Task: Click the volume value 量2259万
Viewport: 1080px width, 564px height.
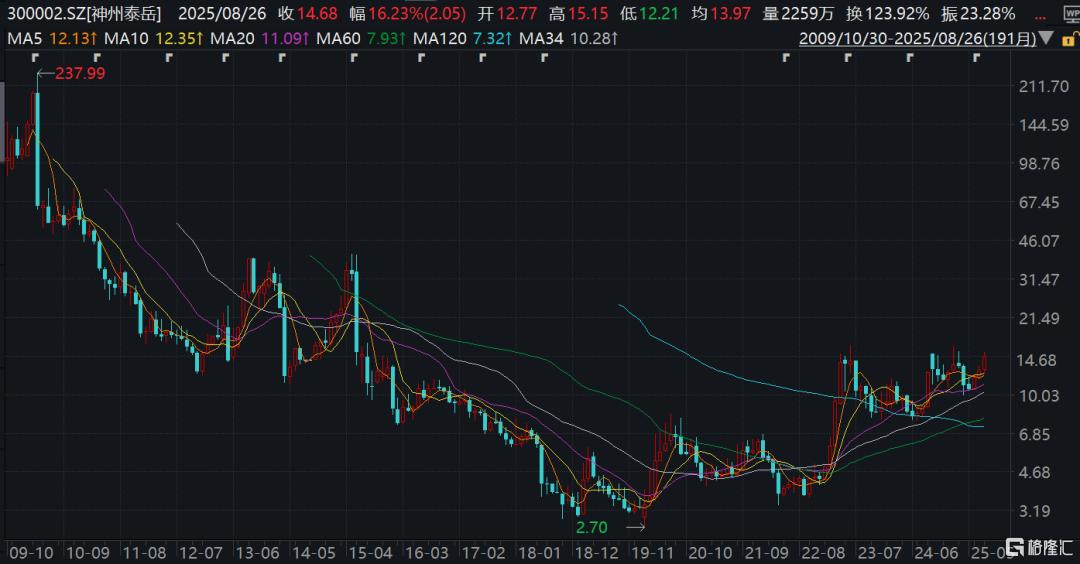Action: pos(798,14)
